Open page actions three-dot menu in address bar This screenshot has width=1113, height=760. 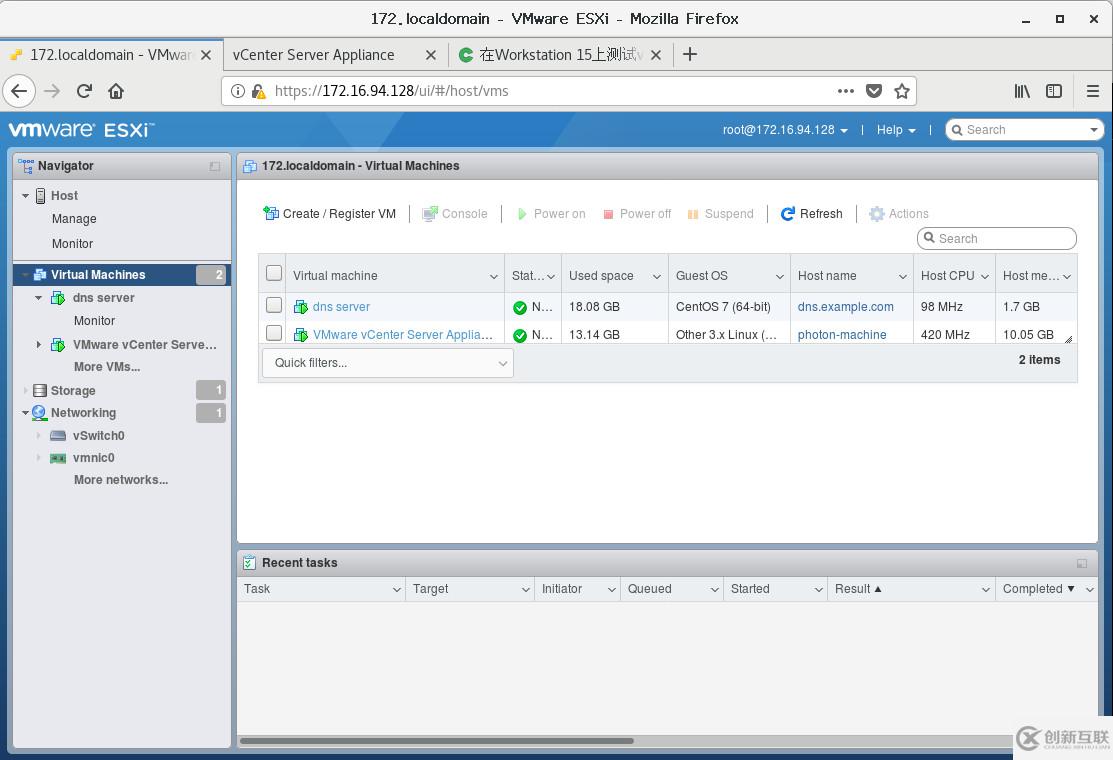click(845, 91)
